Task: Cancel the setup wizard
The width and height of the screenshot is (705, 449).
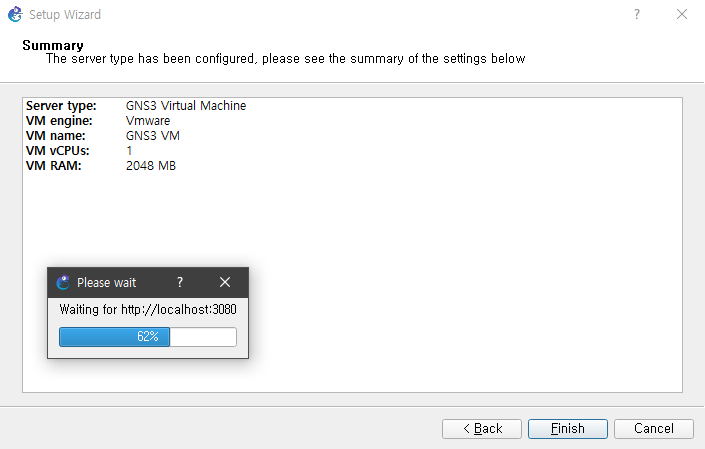Action: [654, 429]
